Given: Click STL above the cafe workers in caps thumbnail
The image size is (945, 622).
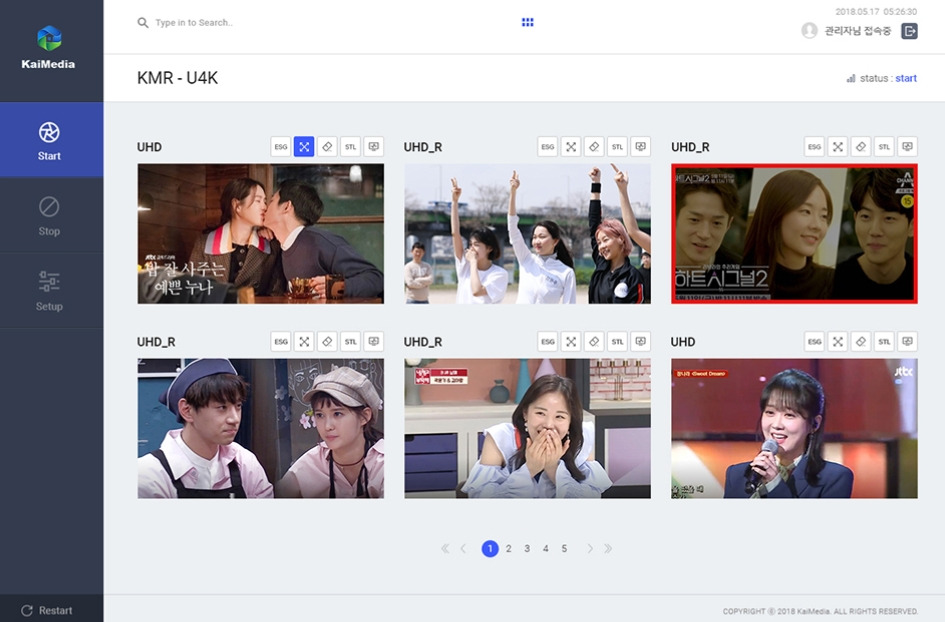Looking at the screenshot, I should [x=351, y=342].
